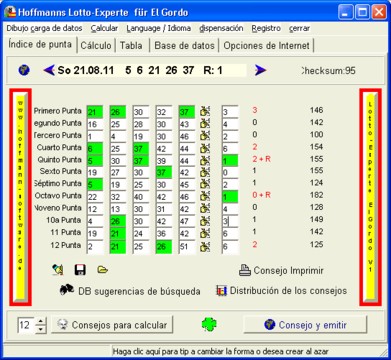Click the dice icon in Primero Punta row
This screenshot has width=391, height=360.
205,112
